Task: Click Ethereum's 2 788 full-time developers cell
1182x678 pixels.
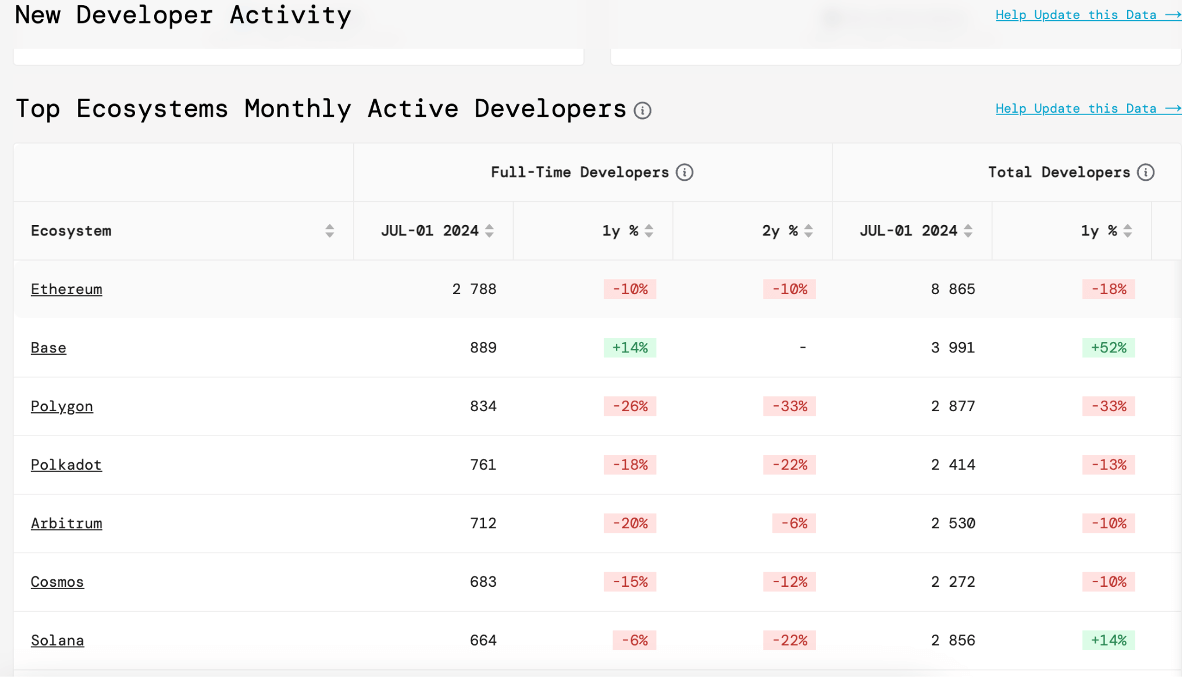Action: [473, 289]
